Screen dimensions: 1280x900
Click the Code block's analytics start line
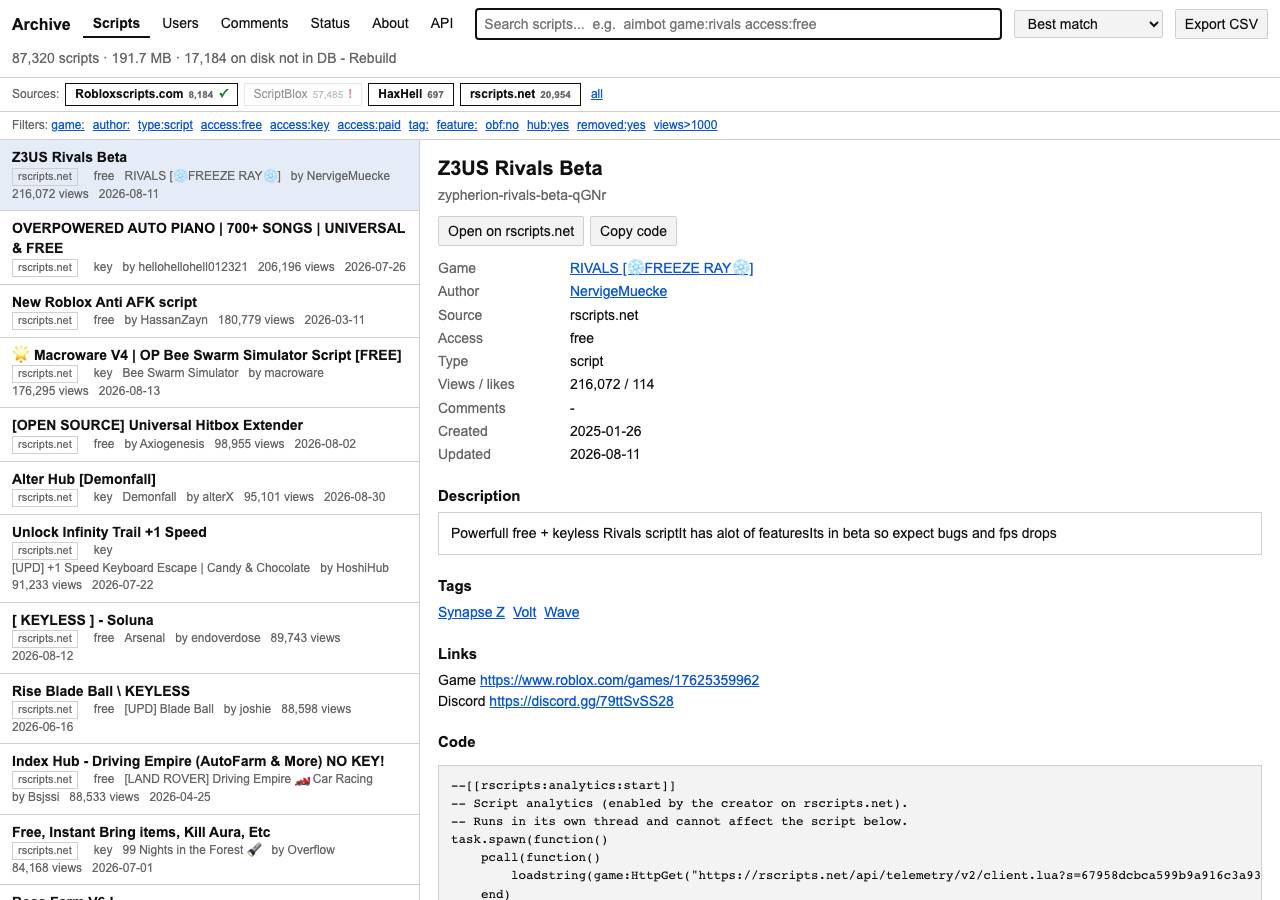click(563, 785)
